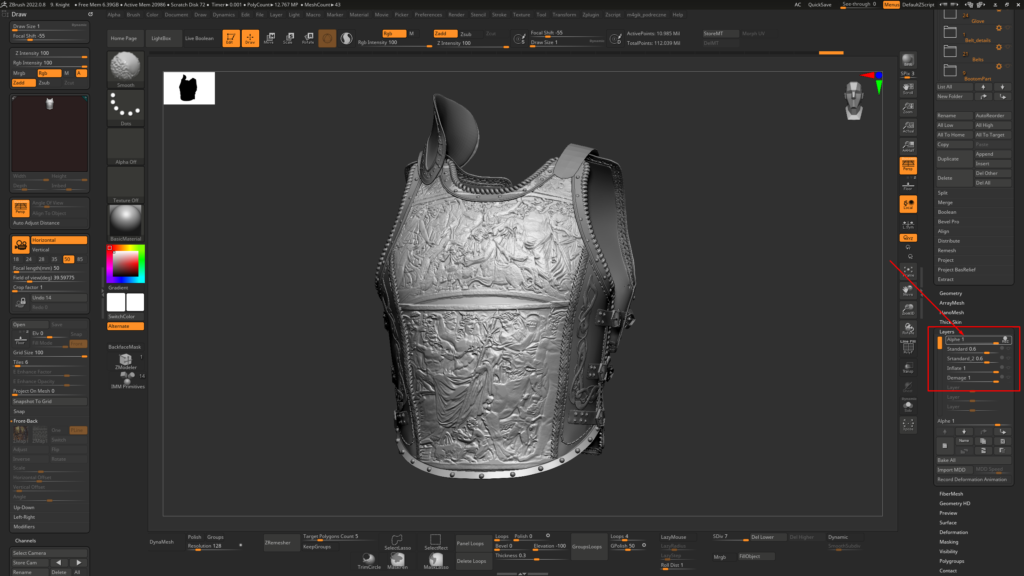
Task: Open the BasicMaterial sphere picker
Action: click(x=126, y=219)
